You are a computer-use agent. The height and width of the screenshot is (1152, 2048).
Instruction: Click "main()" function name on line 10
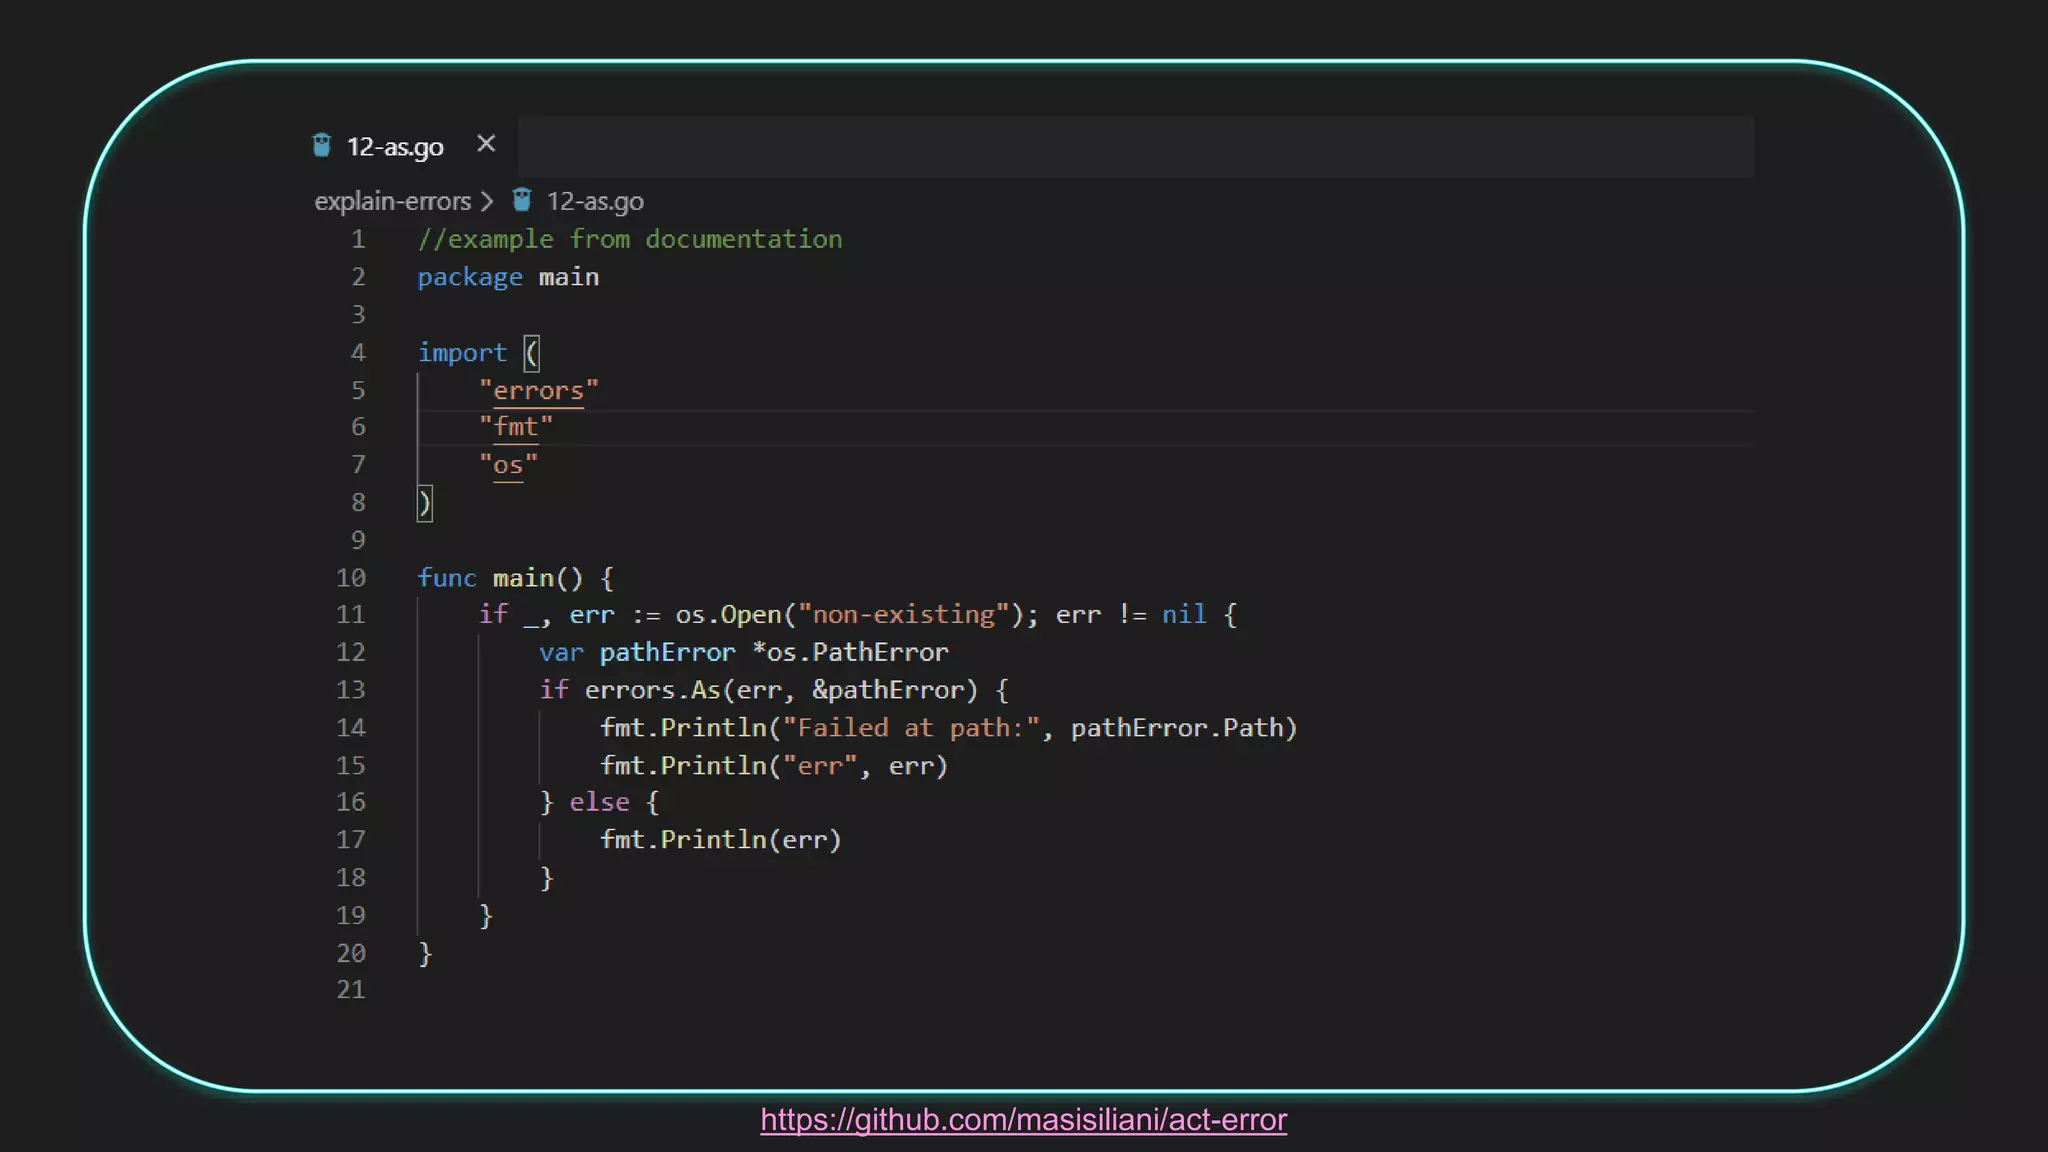tap(538, 578)
